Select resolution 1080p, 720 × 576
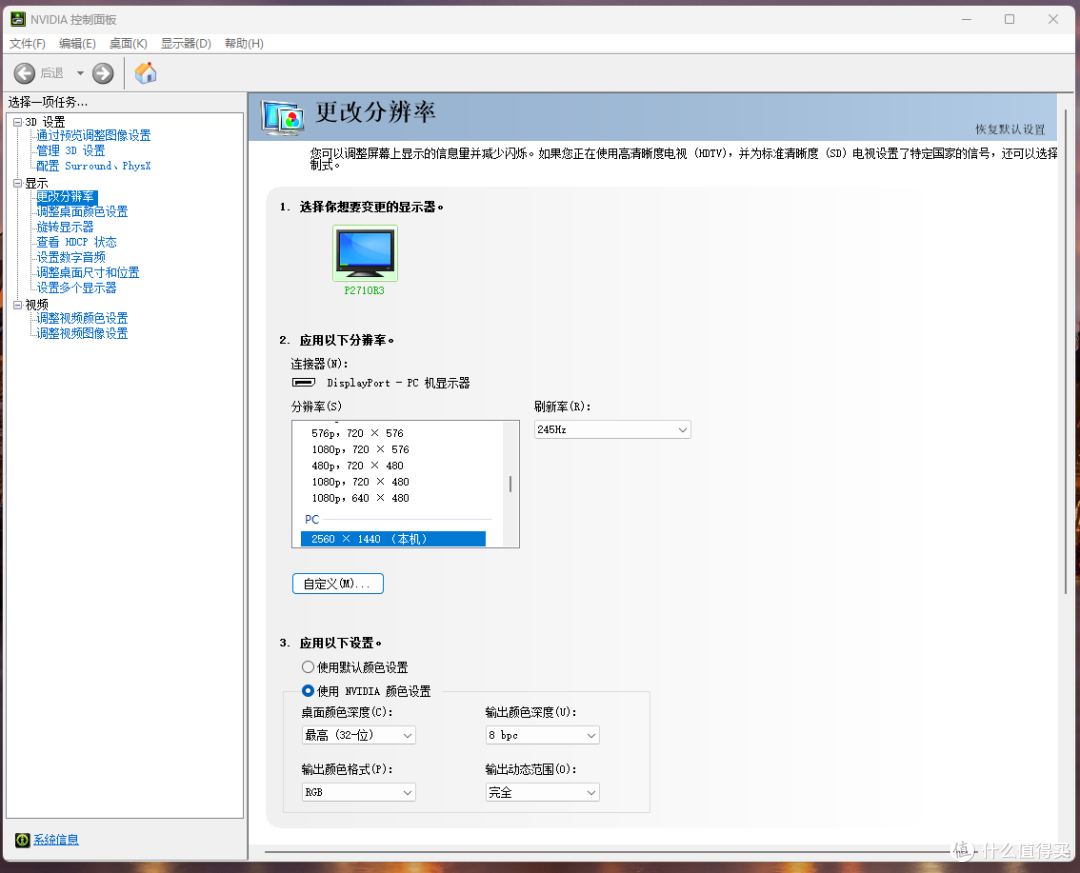Image resolution: width=1080 pixels, height=873 pixels. click(360, 449)
